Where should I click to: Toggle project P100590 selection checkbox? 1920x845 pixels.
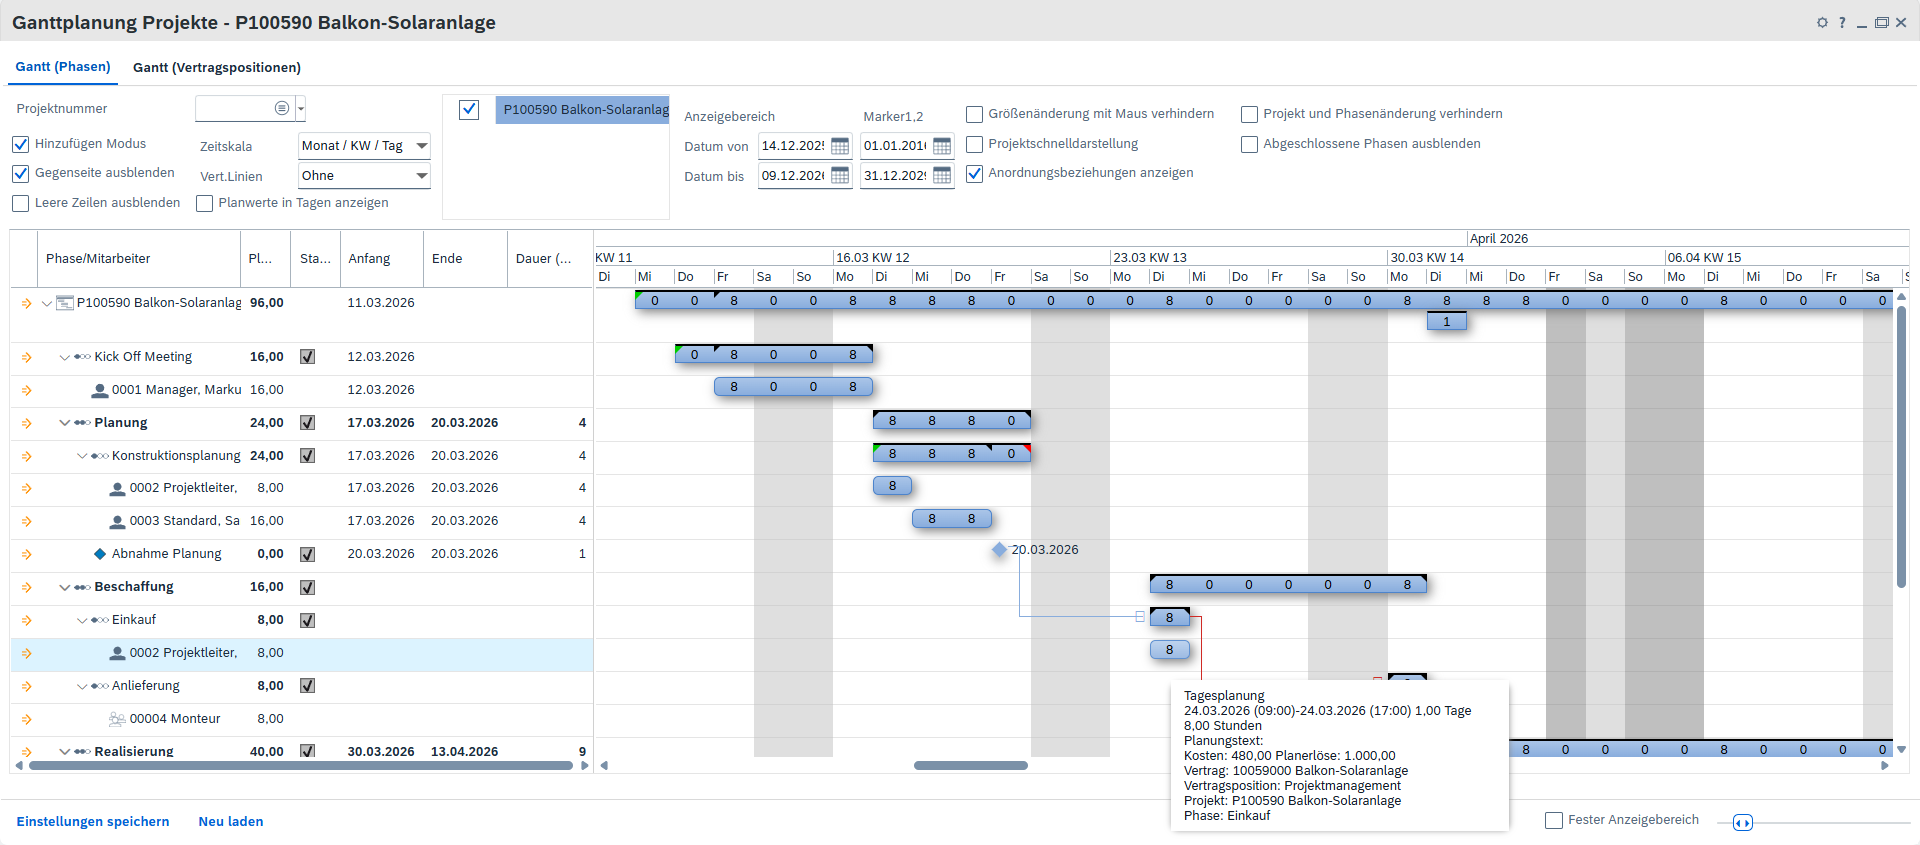pyautogui.click(x=469, y=110)
